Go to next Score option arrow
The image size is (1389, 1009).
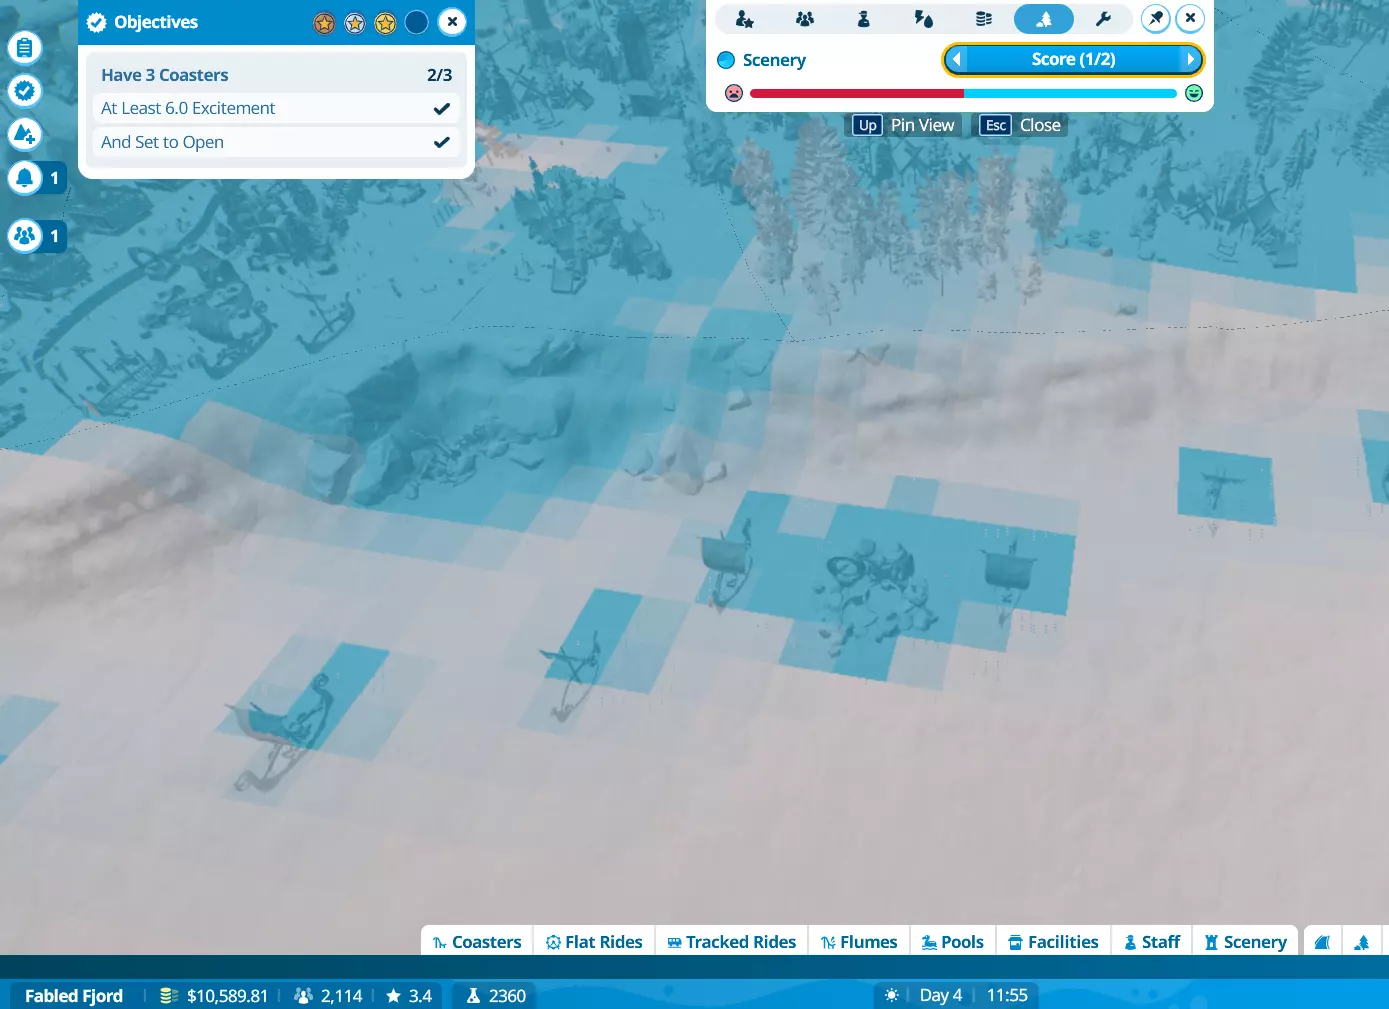(1190, 60)
